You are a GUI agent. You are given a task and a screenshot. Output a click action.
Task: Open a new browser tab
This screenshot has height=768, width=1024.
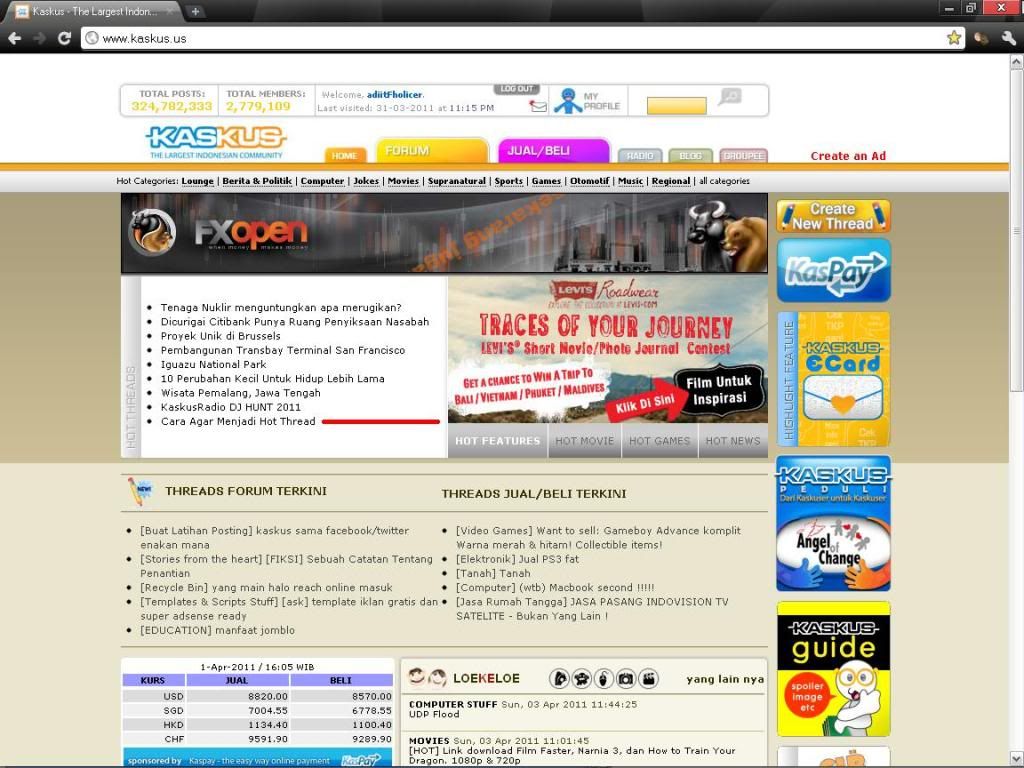click(195, 11)
